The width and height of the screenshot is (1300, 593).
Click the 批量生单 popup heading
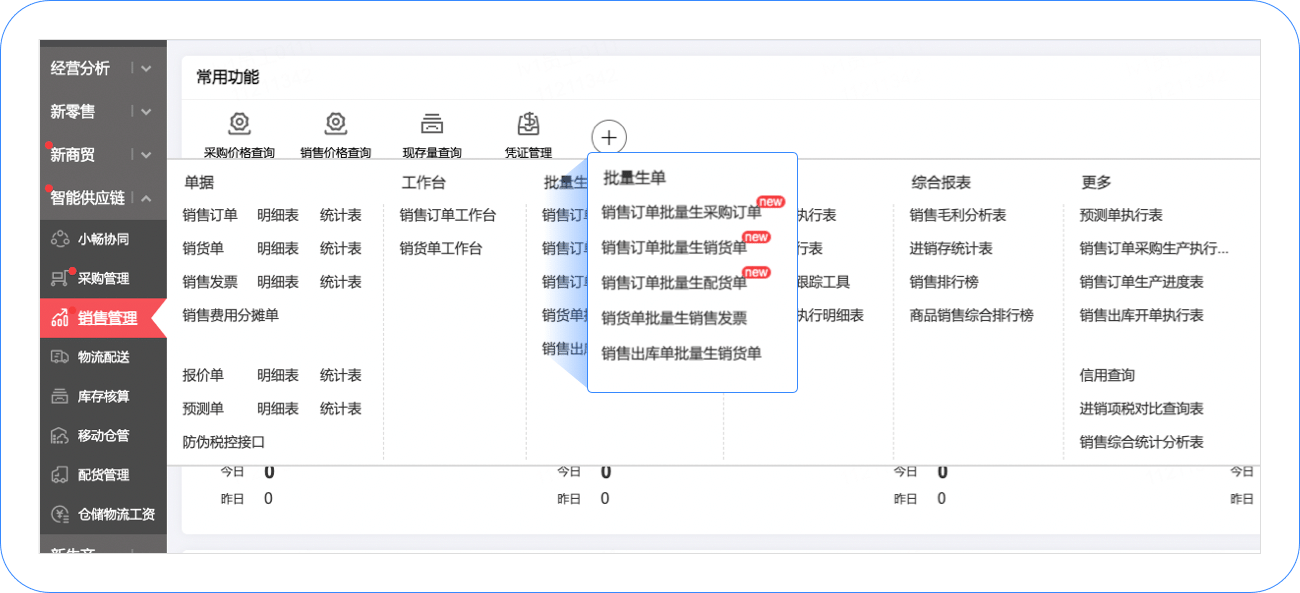(634, 177)
